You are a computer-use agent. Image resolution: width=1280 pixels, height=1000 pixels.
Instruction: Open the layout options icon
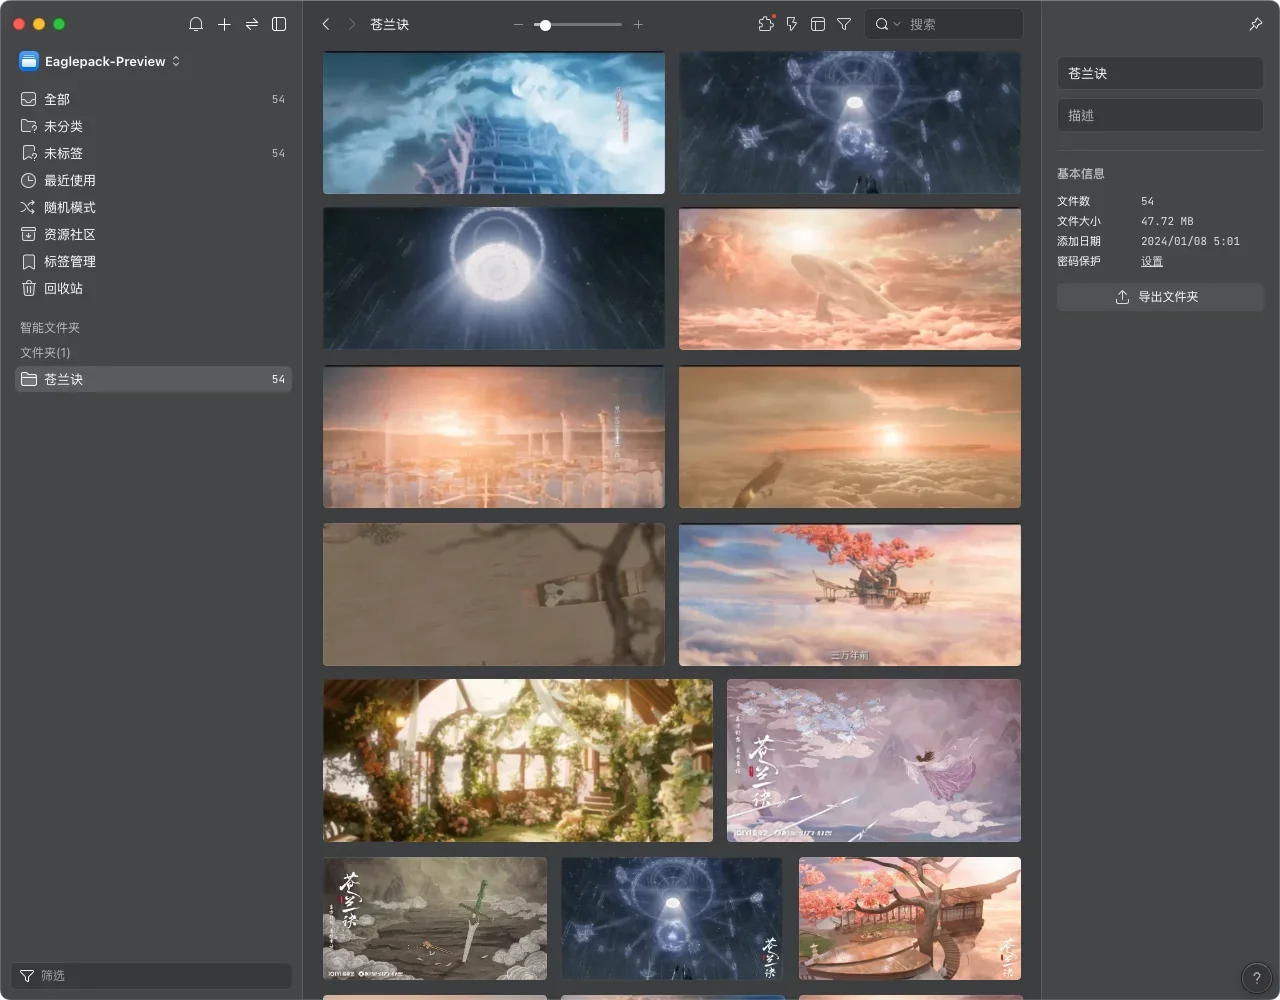[818, 24]
